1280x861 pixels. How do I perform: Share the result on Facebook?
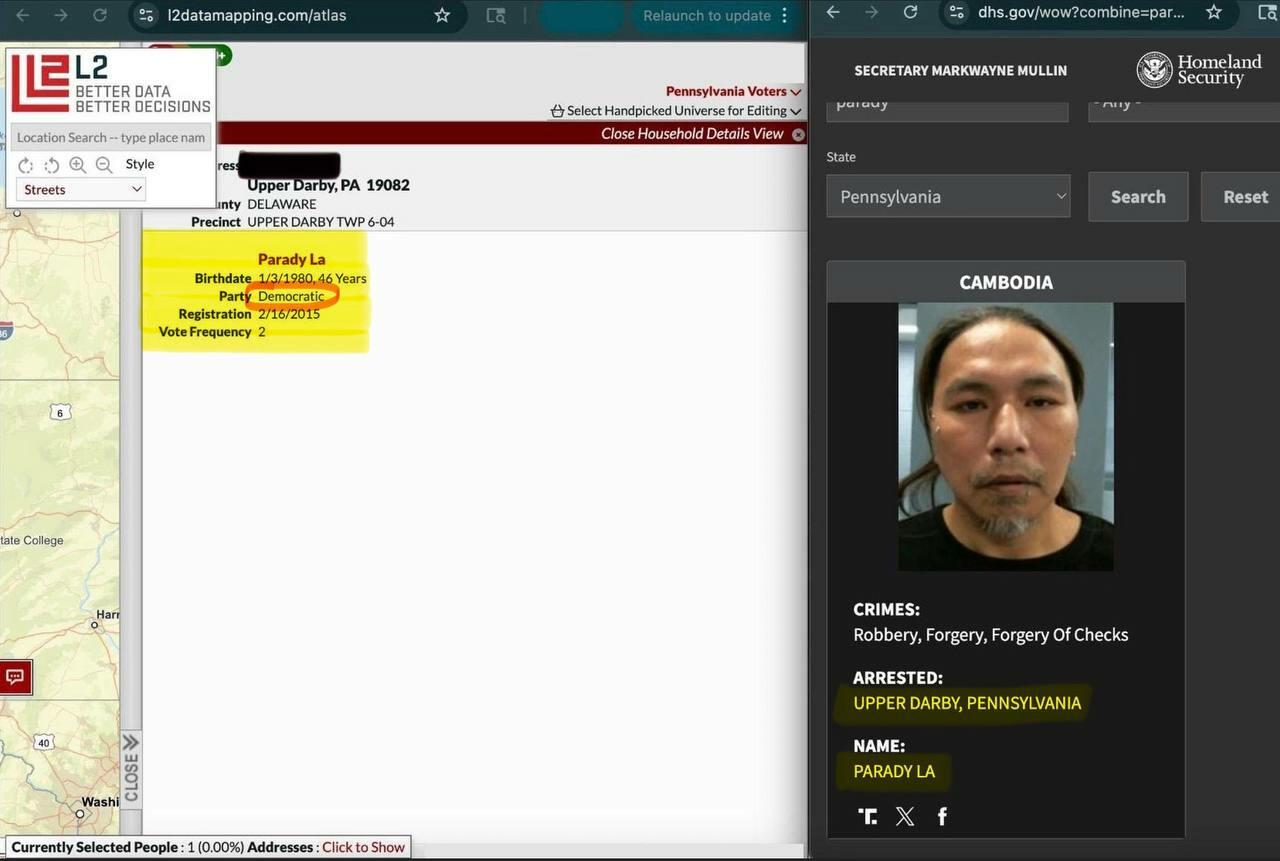pos(942,816)
